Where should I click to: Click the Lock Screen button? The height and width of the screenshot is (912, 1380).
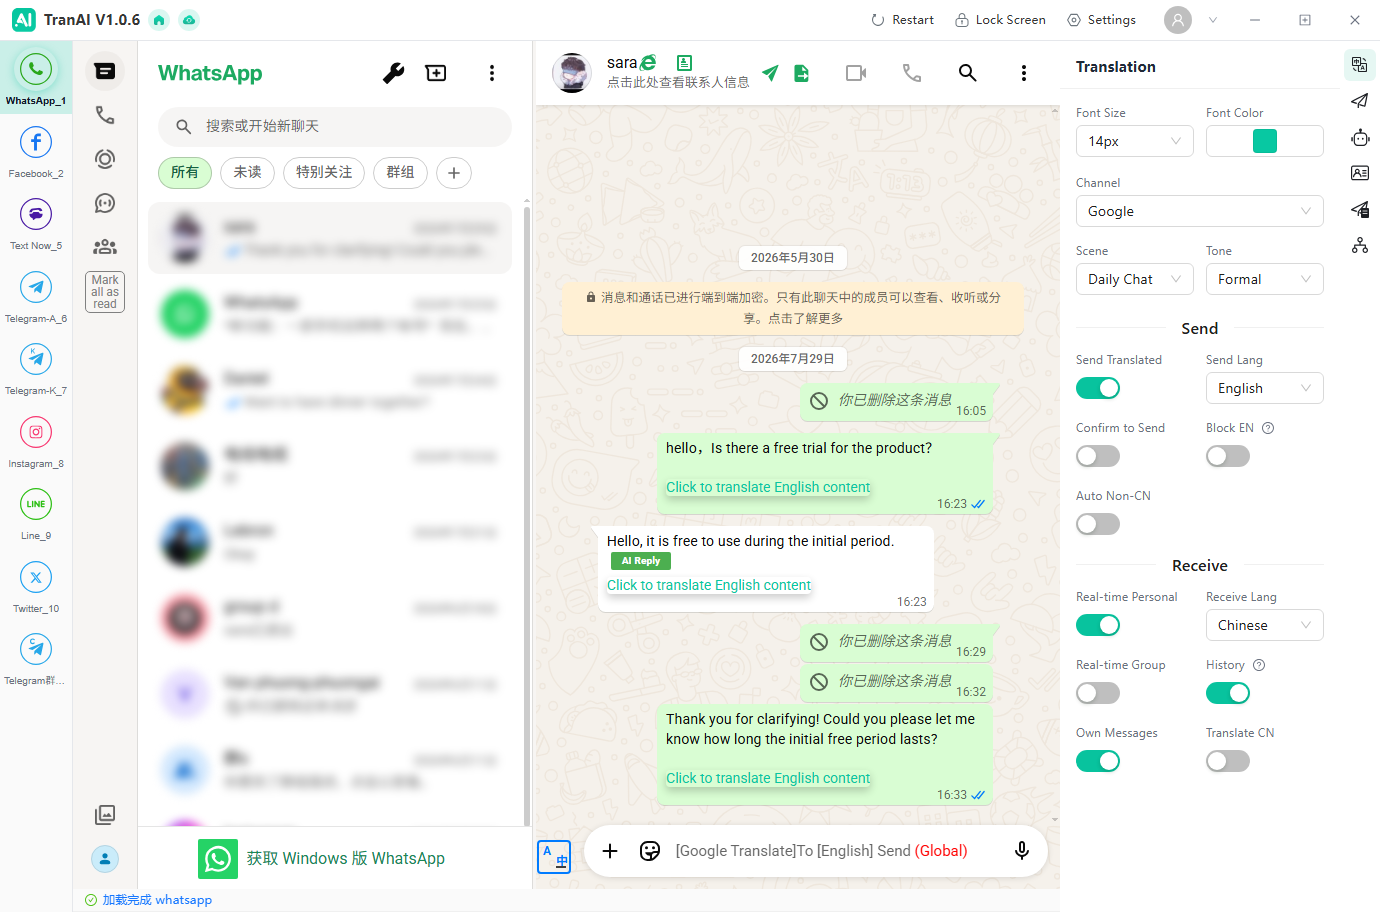point(1000,20)
